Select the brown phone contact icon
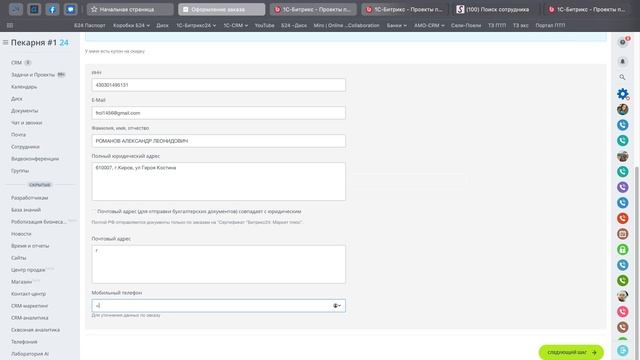Image resolution: width=640 pixels, height=360 pixels. [x=622, y=327]
